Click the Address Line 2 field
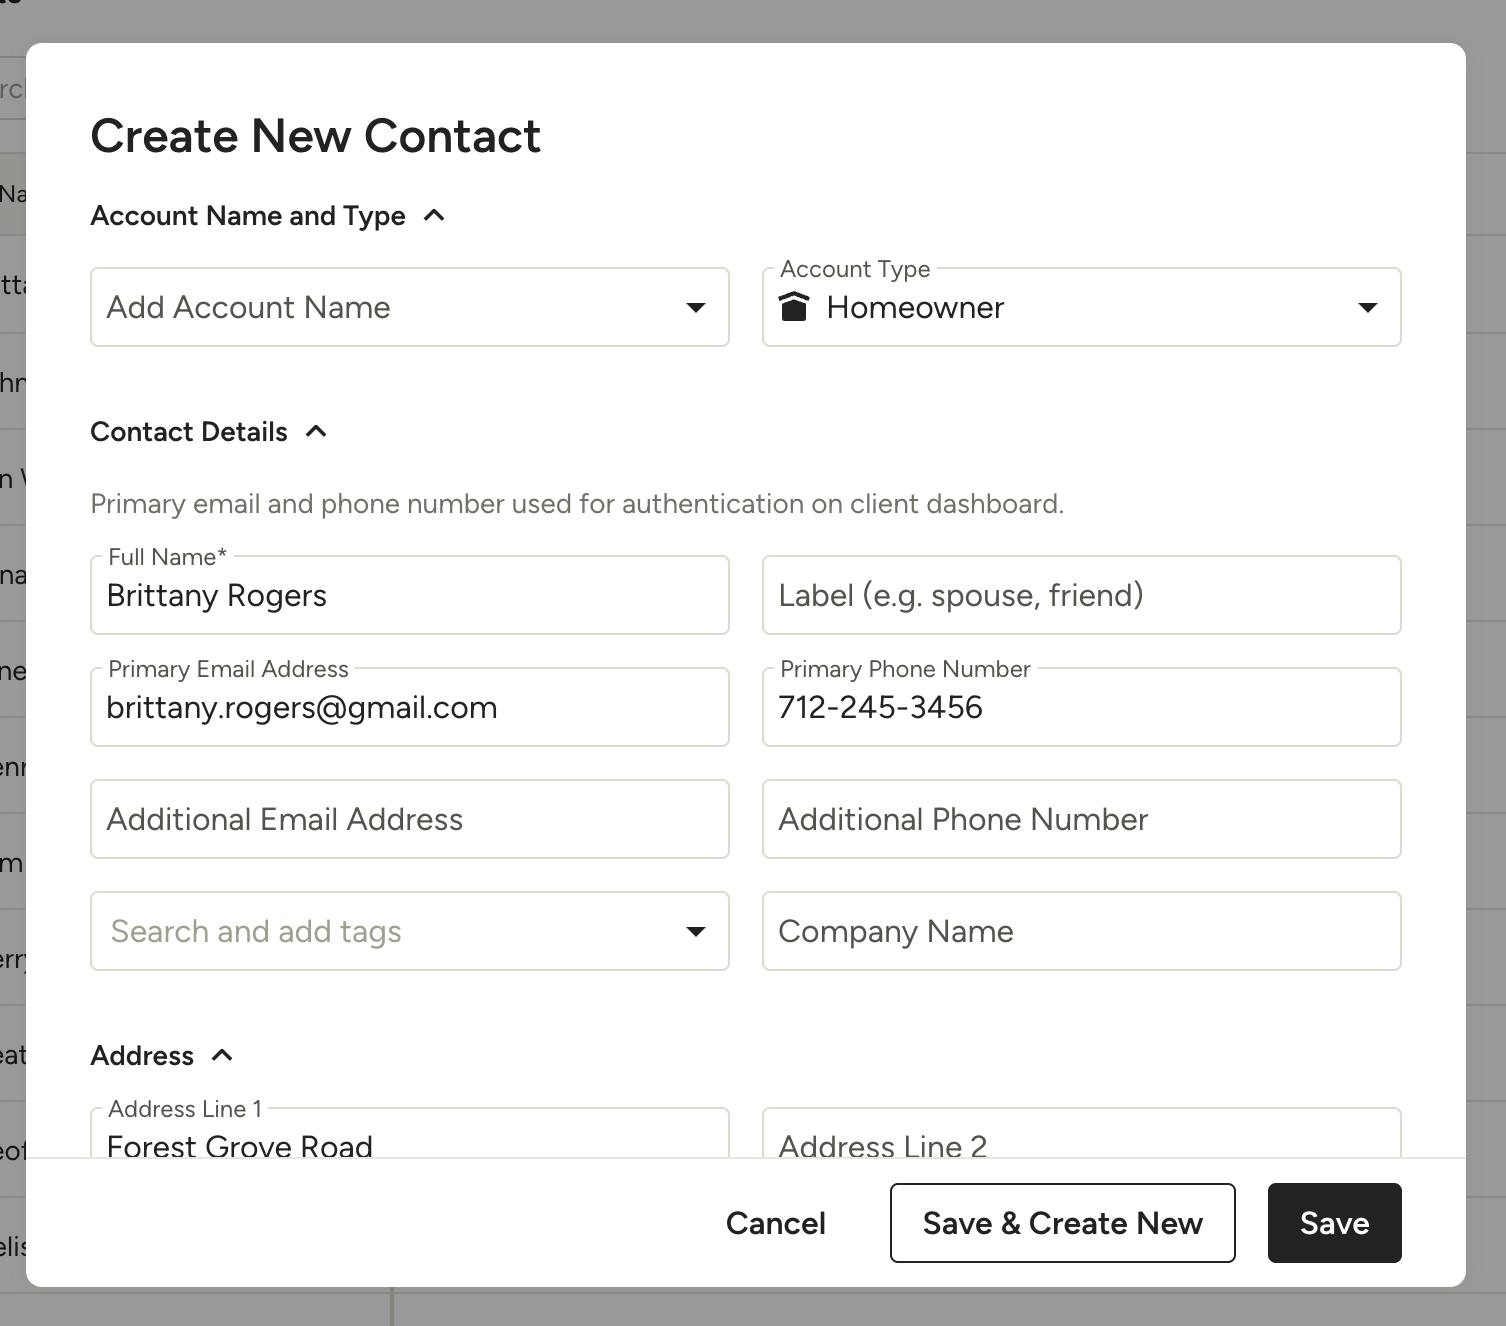The width and height of the screenshot is (1506, 1326). [1082, 1133]
